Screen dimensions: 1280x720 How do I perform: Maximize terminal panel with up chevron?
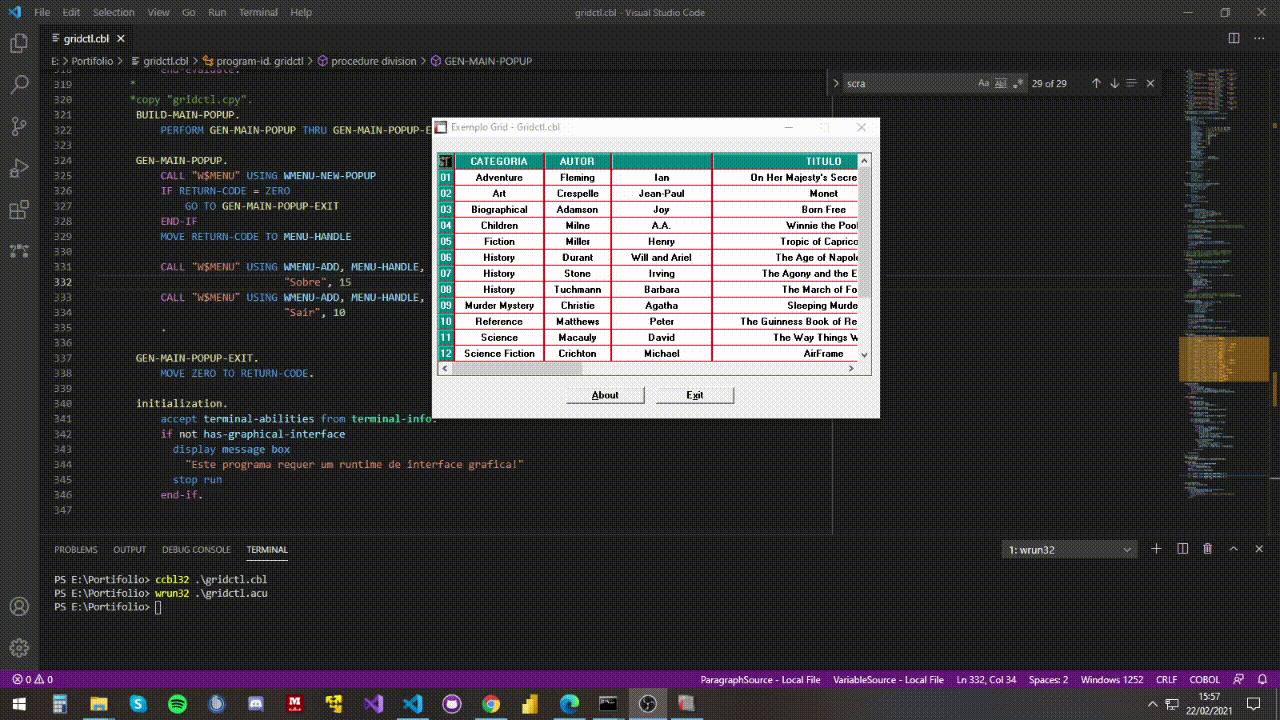click(x=1233, y=549)
